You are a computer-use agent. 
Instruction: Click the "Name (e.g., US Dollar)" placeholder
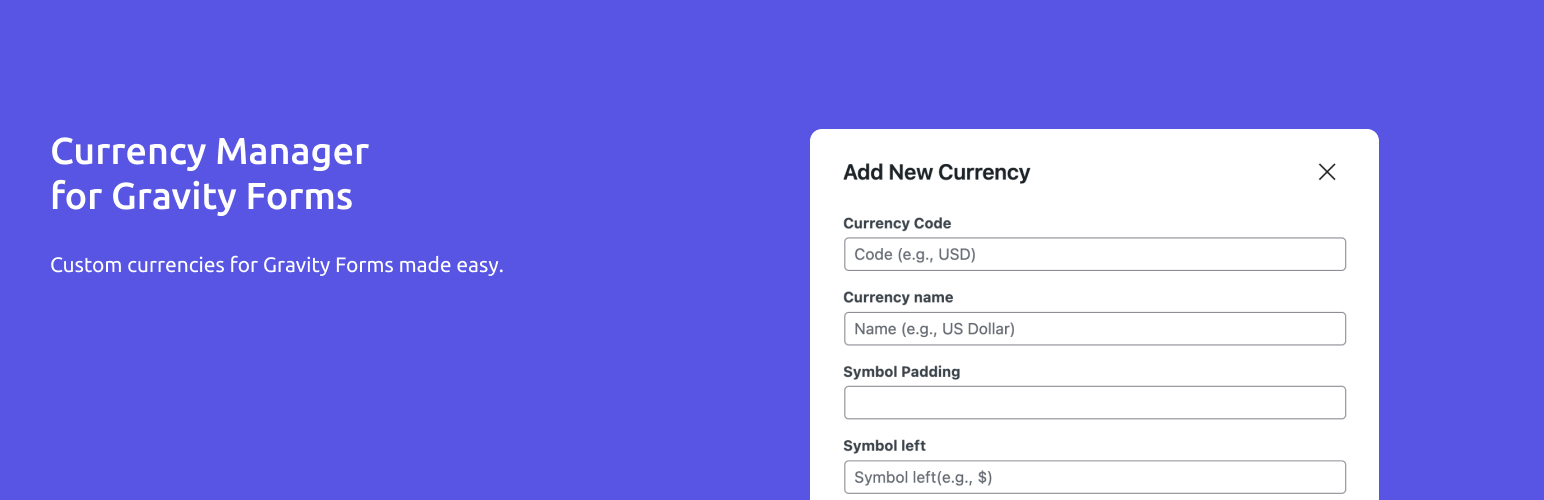pyautogui.click(x=934, y=328)
